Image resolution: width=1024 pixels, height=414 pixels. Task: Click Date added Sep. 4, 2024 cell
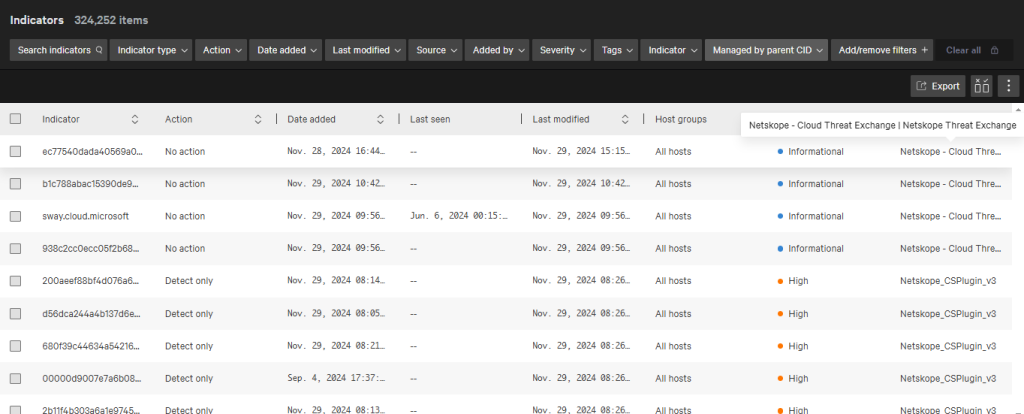pos(336,378)
